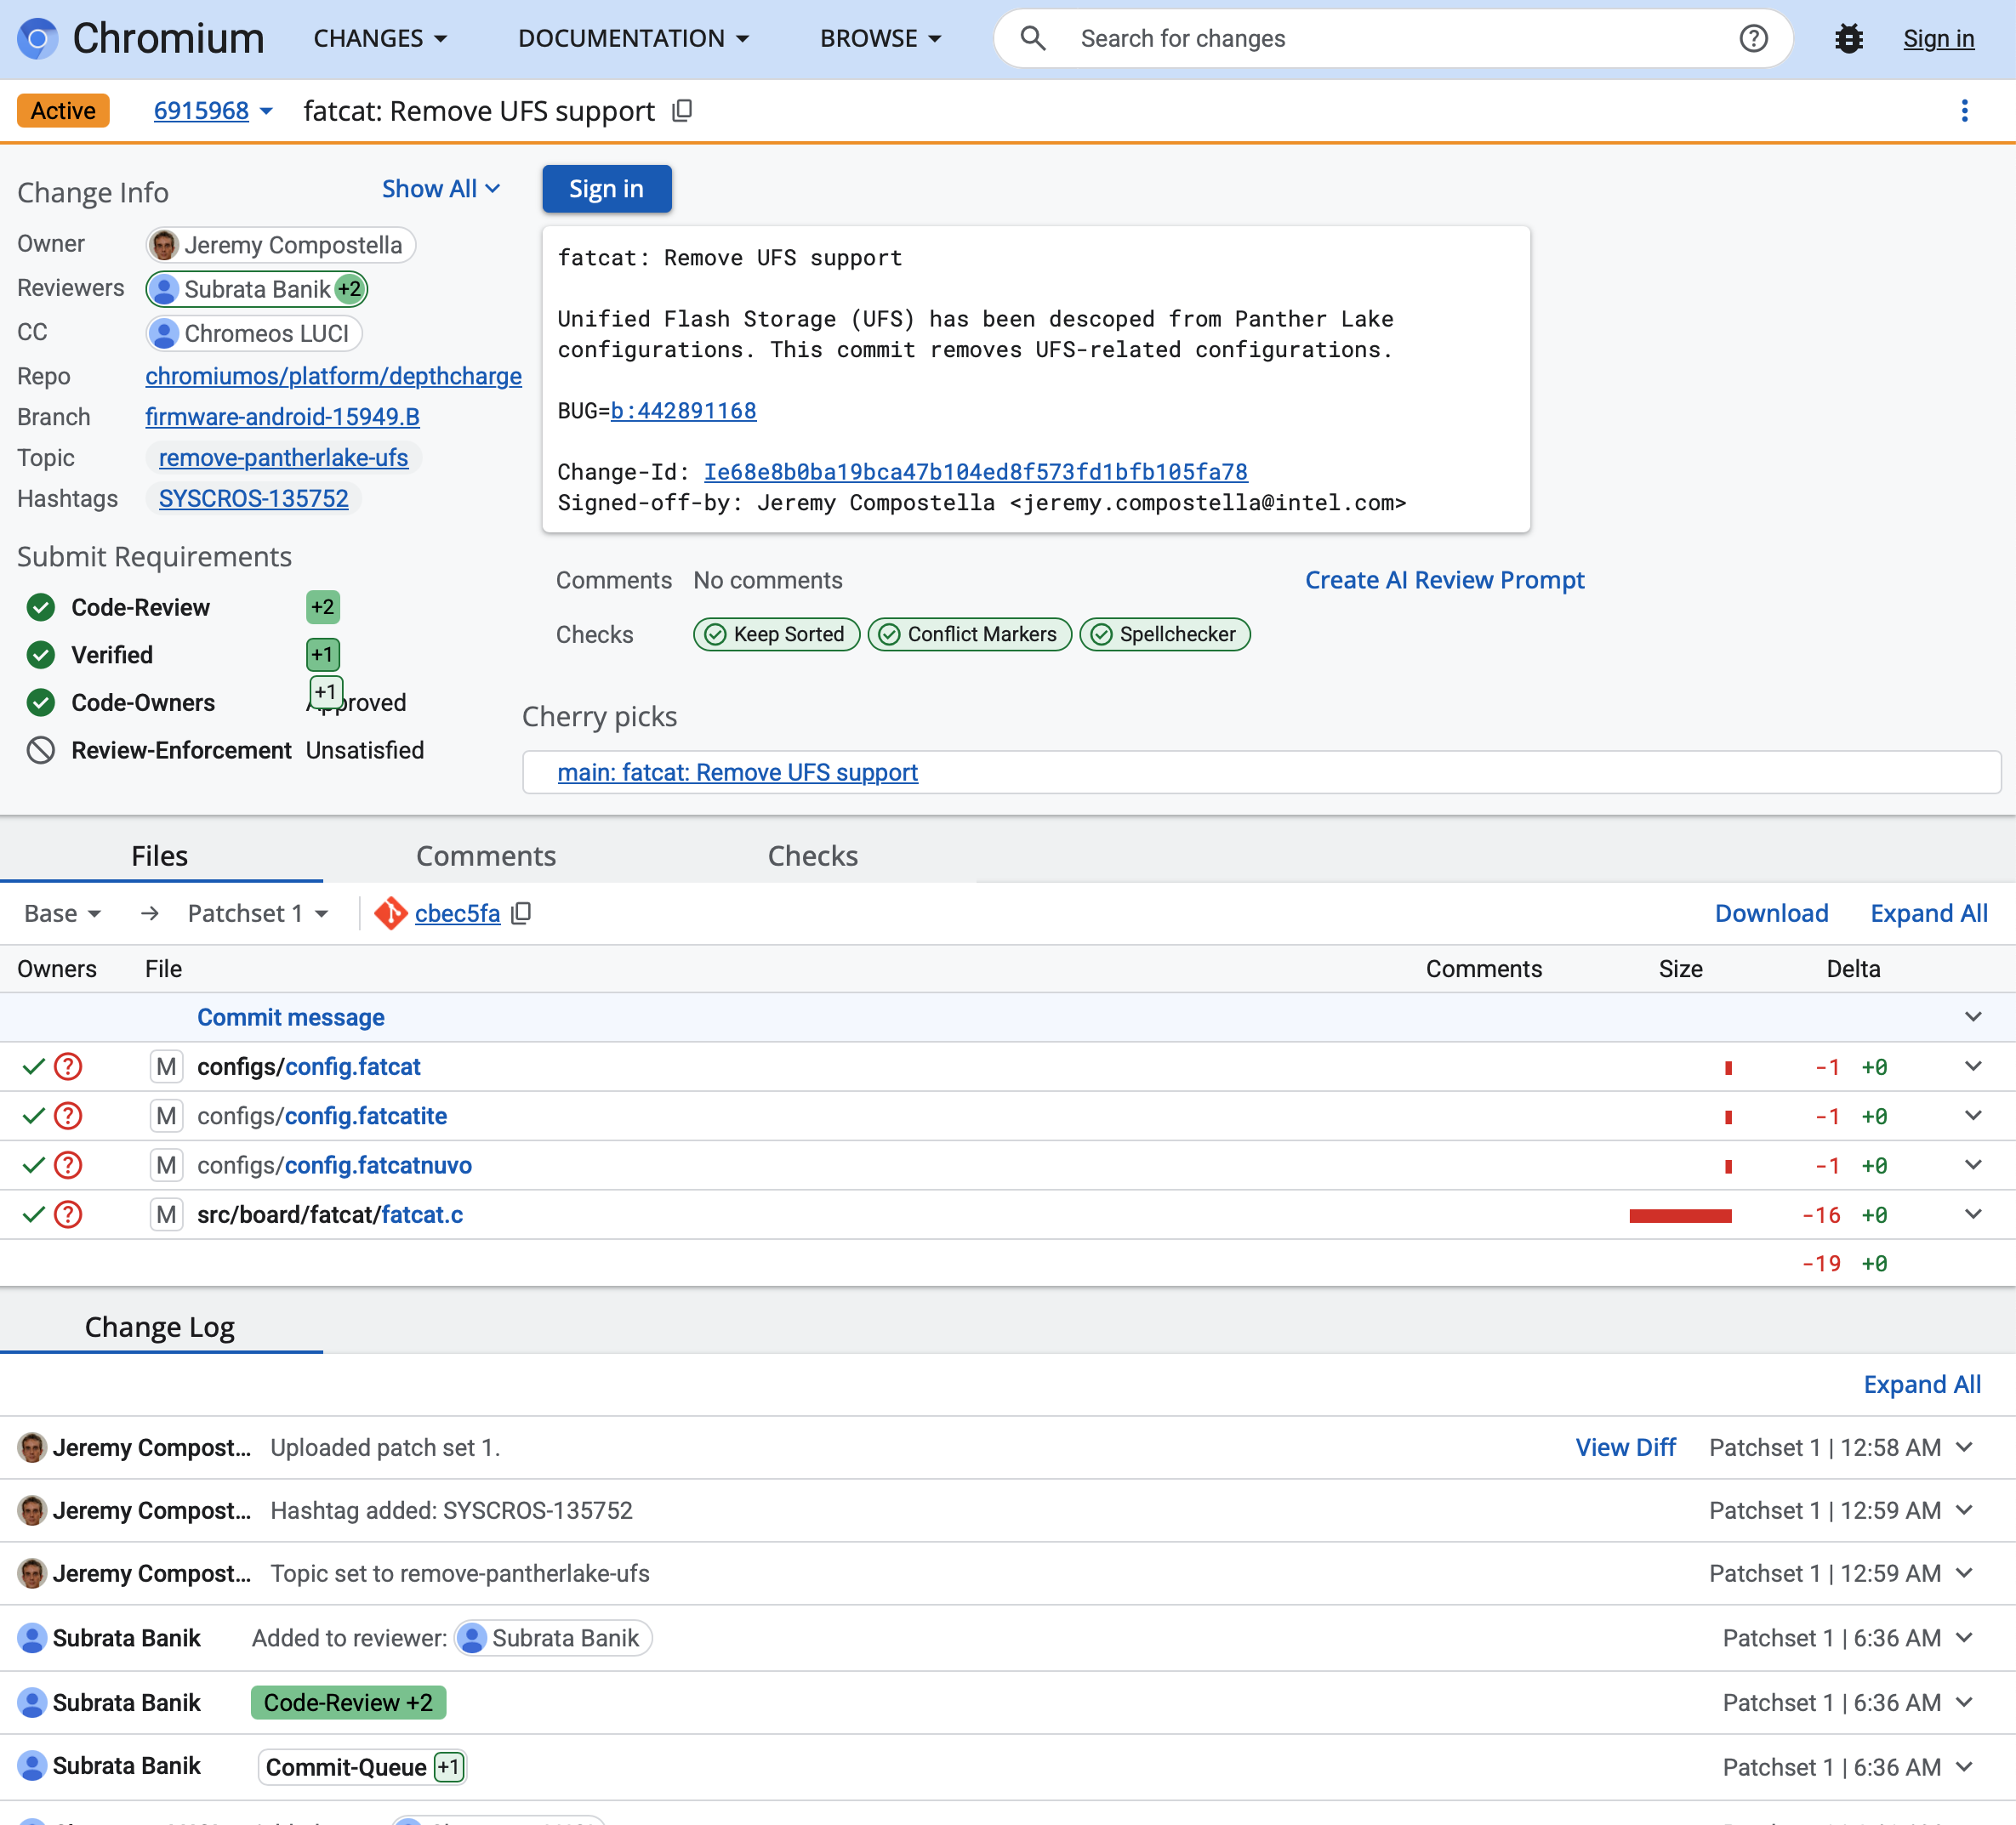Click the red unresolved icon beside config.fatcat
Viewport: 2016px width, 1825px height.
pyautogui.click(x=67, y=1066)
